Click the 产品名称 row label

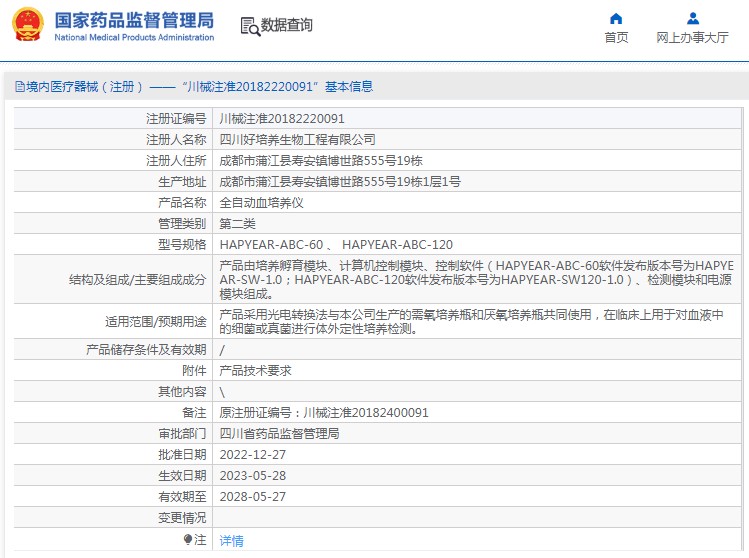coord(182,203)
